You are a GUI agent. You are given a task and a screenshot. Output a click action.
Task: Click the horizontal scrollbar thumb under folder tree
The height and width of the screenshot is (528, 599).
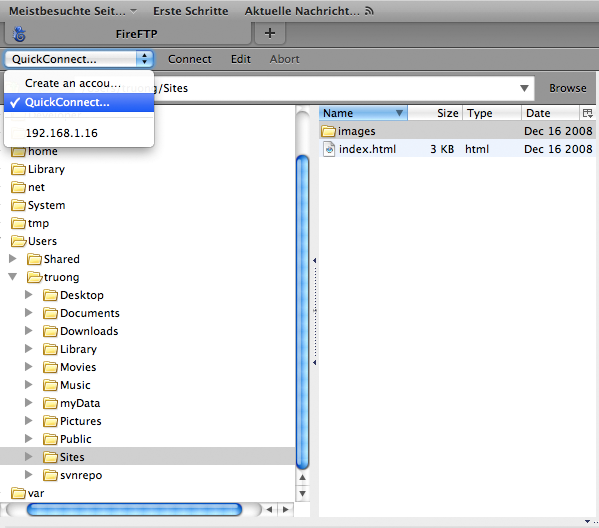(134, 509)
